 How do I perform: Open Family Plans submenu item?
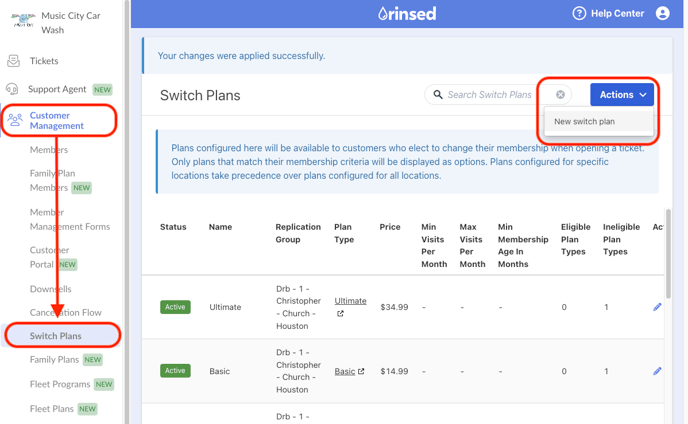tap(54, 359)
